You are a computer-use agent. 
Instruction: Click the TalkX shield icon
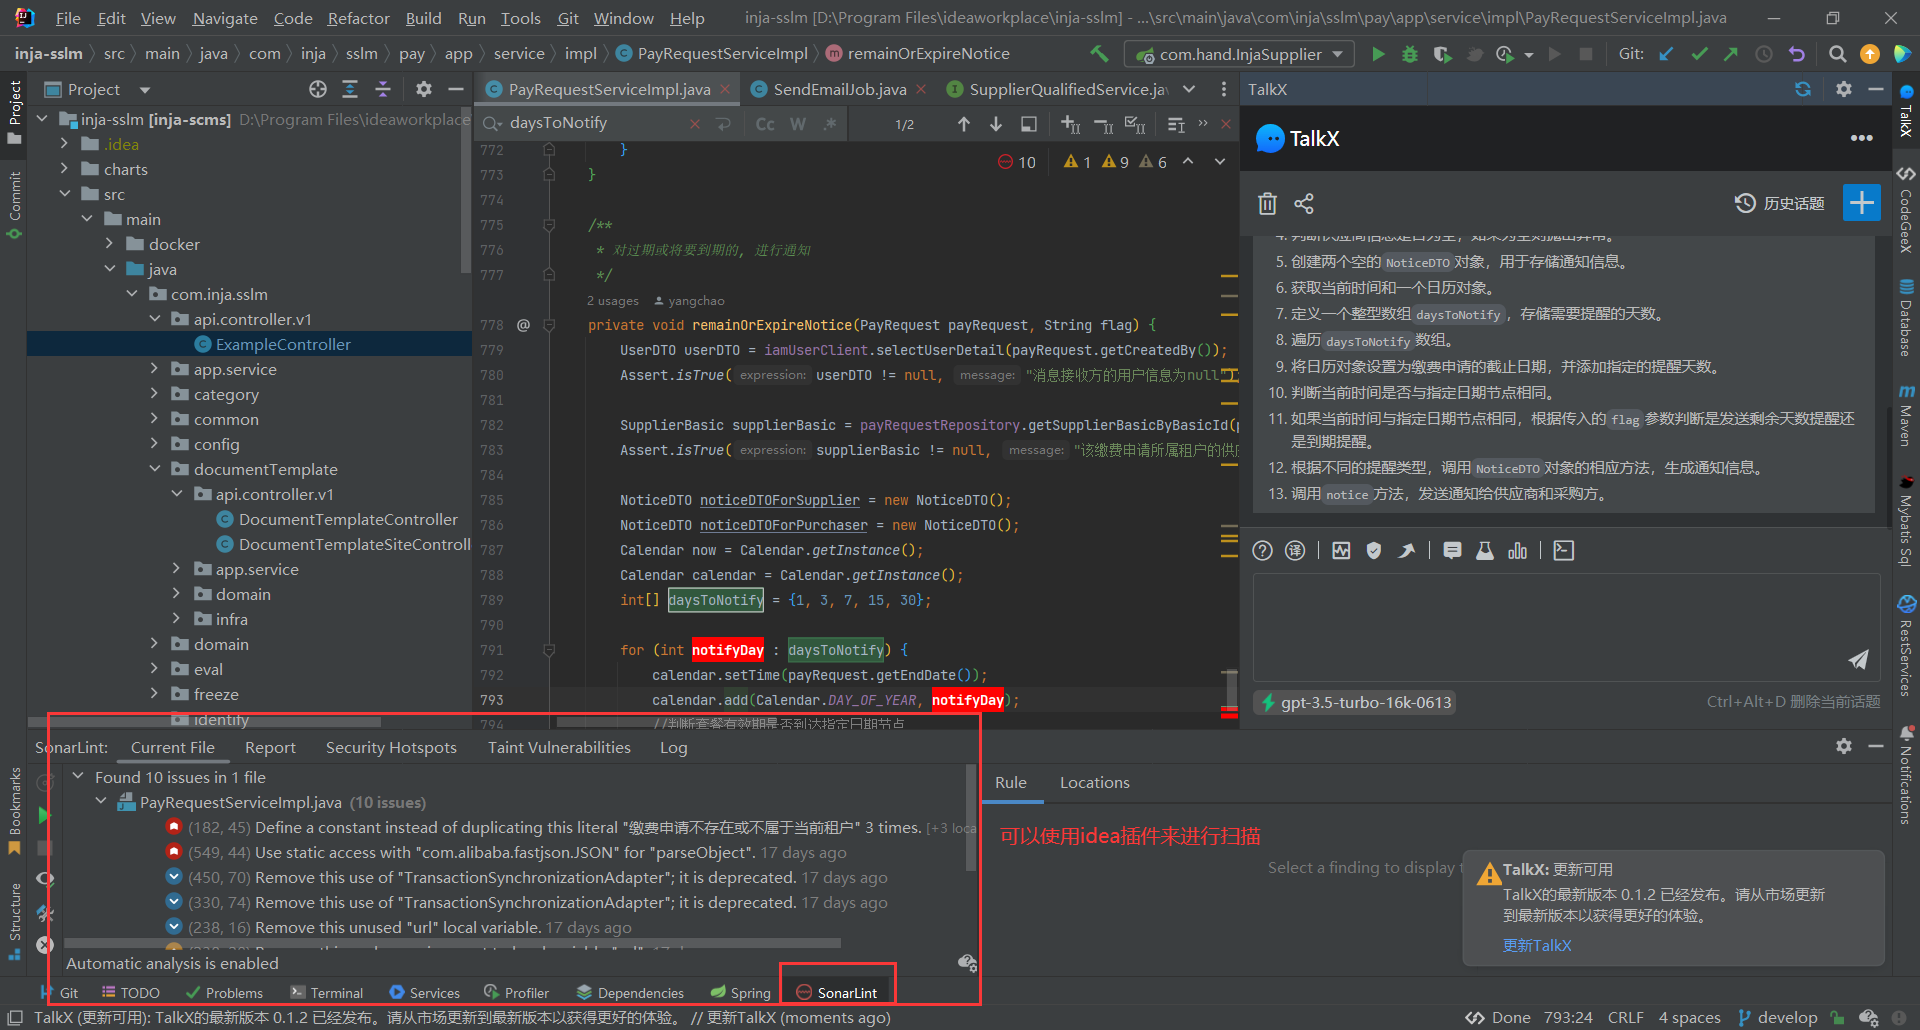click(1374, 551)
